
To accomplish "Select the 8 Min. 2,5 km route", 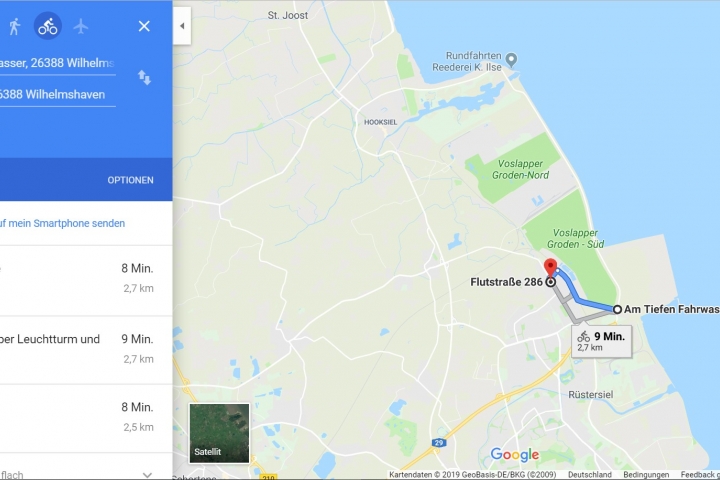I will [x=86, y=418].
